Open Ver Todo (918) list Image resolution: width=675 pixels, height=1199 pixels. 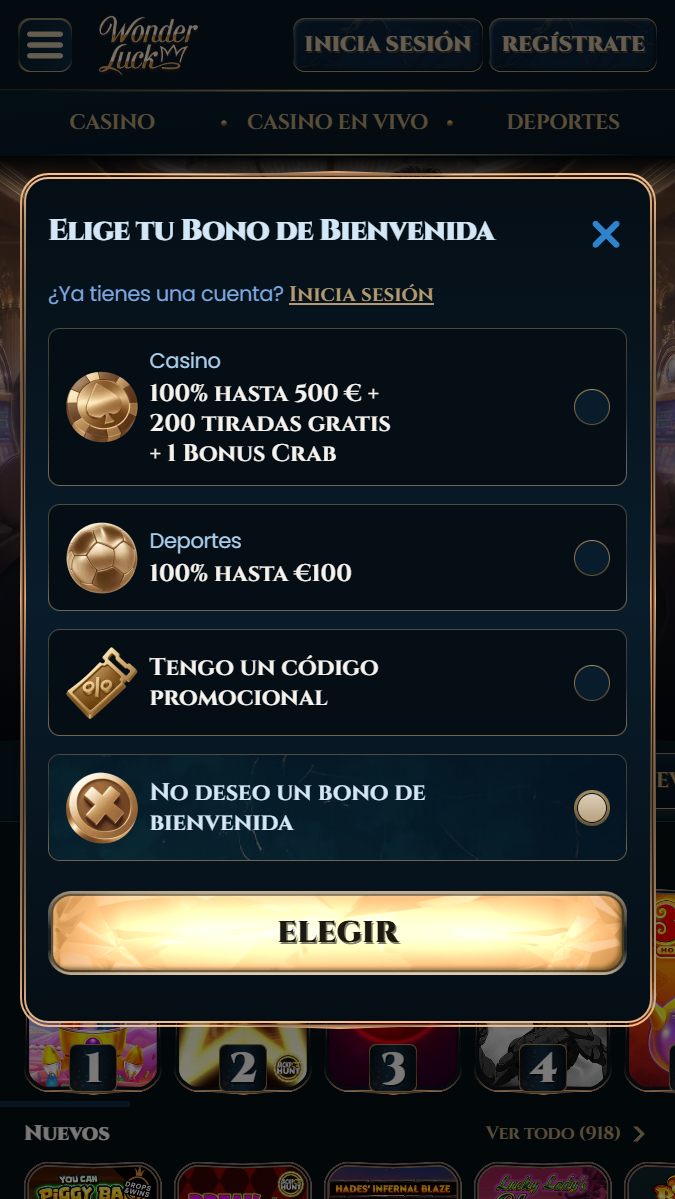click(553, 1133)
